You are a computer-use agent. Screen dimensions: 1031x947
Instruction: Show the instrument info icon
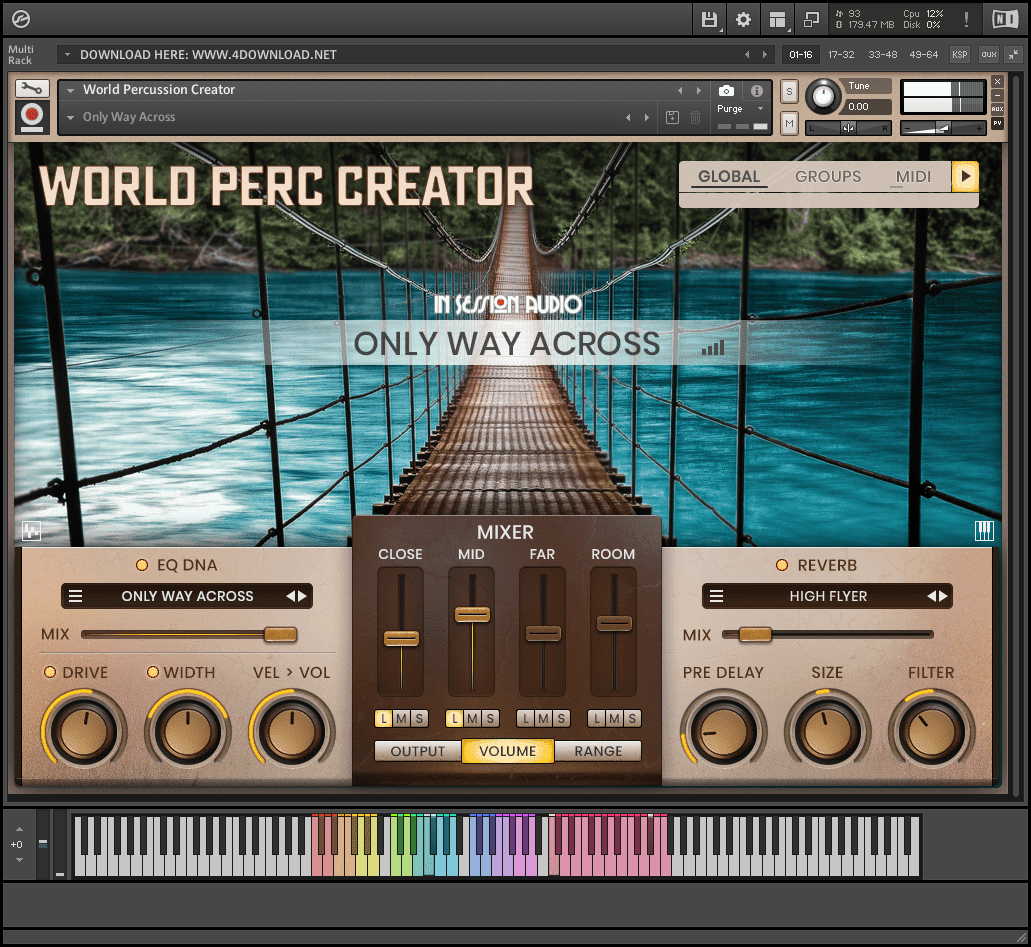coord(757,91)
